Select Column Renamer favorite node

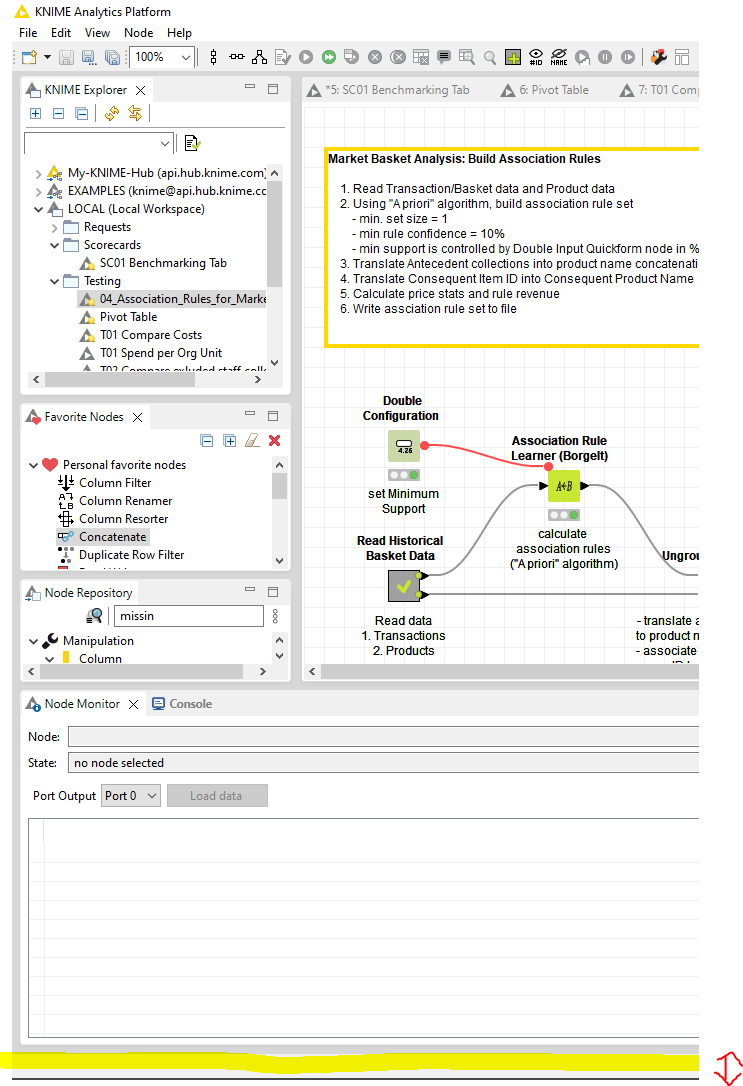125,501
